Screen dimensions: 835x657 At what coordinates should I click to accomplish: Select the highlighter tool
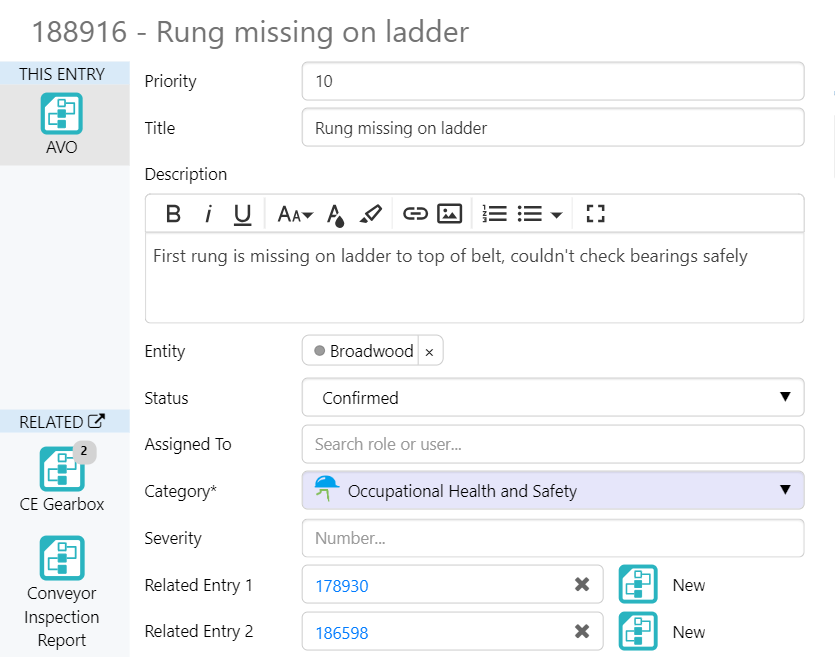[x=370, y=213]
